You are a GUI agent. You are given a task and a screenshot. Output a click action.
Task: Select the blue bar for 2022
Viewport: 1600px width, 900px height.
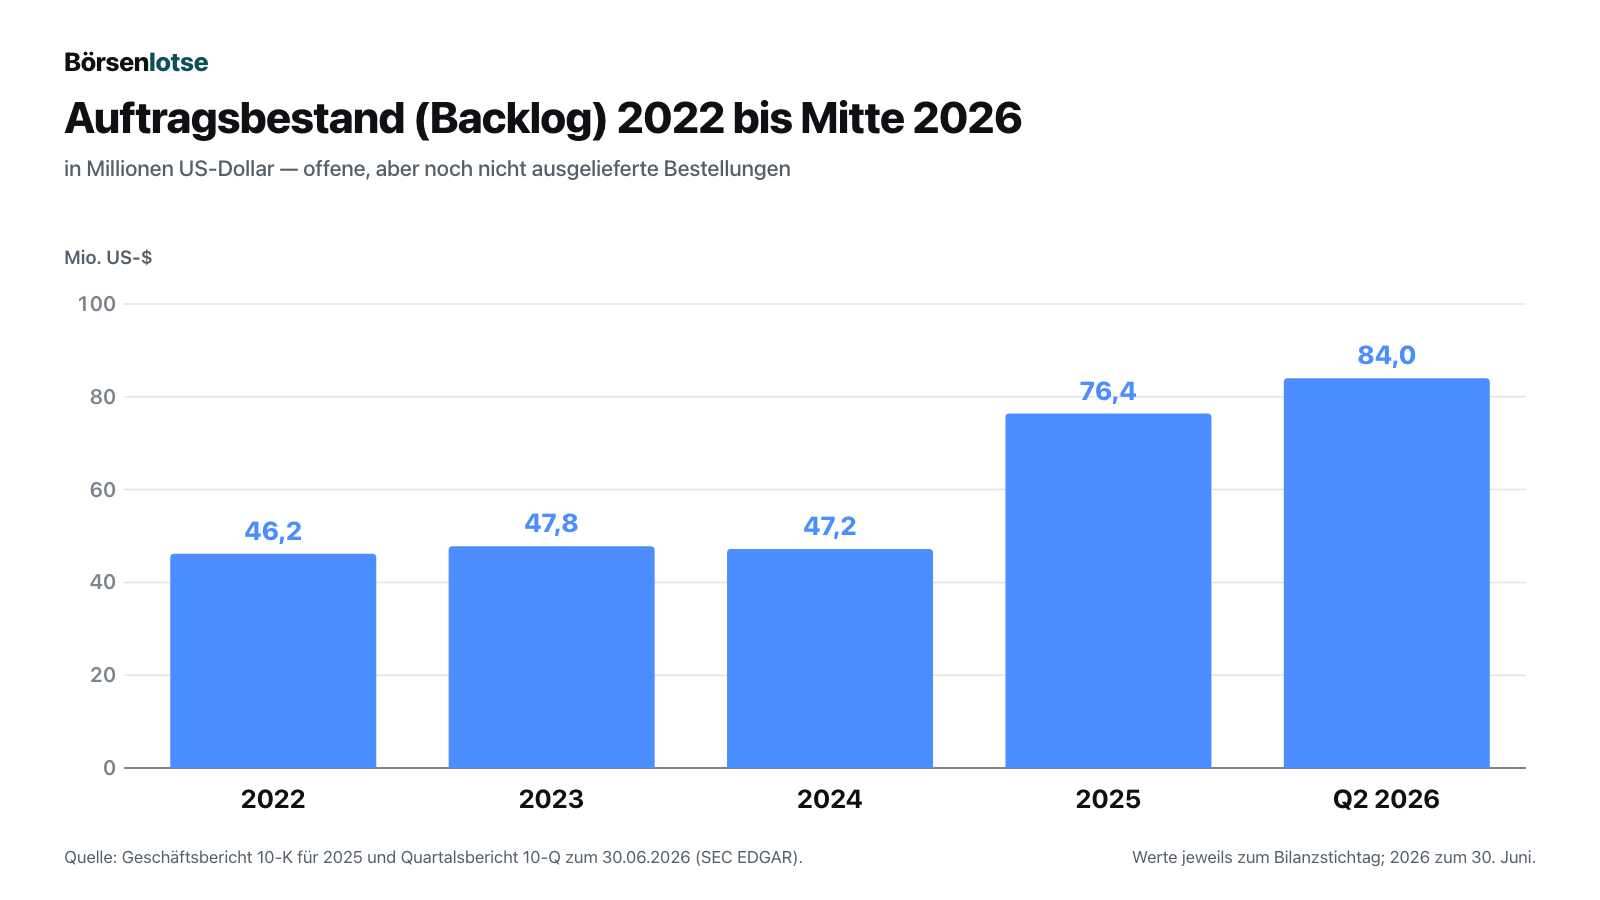273,661
